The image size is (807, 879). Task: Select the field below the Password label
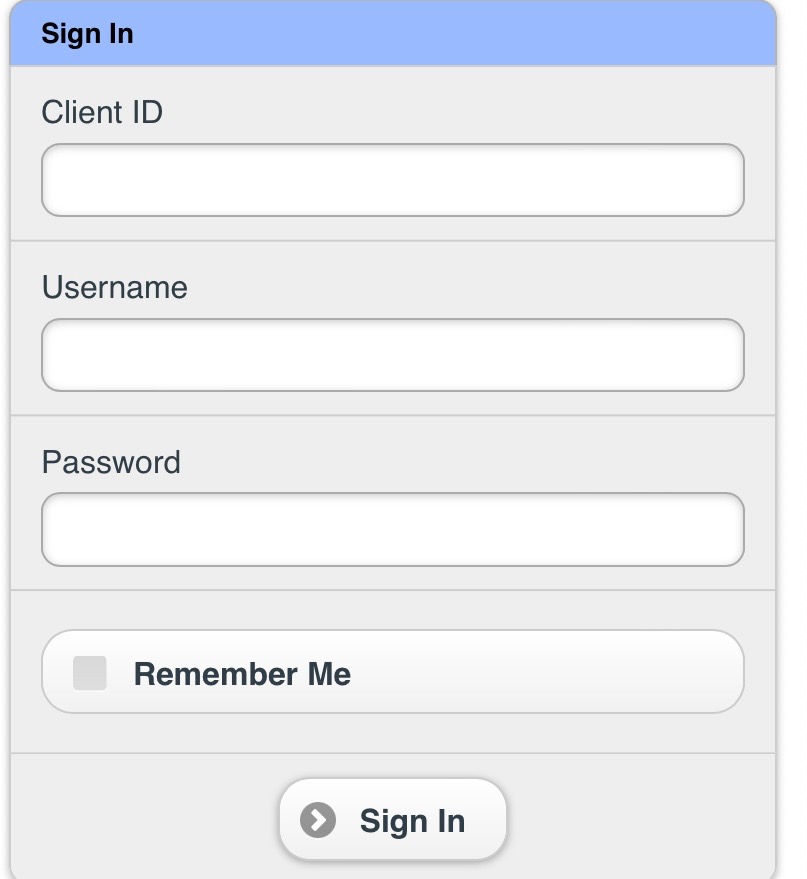[x=393, y=529]
